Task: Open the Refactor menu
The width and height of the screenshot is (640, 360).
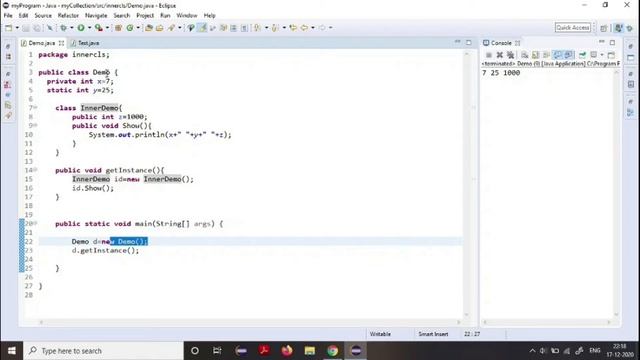Action: [x=68, y=16]
